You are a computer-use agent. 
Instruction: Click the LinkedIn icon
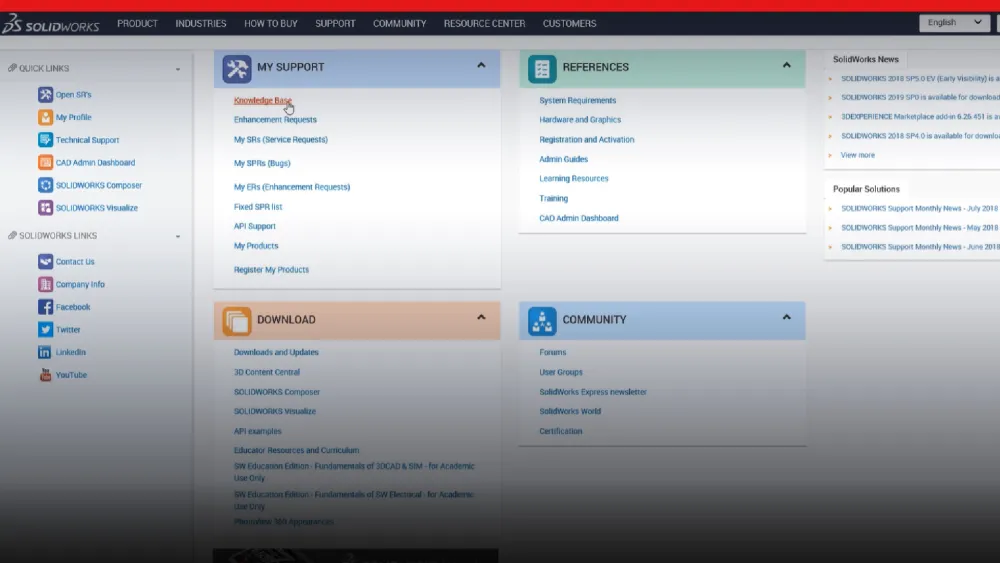click(x=45, y=352)
